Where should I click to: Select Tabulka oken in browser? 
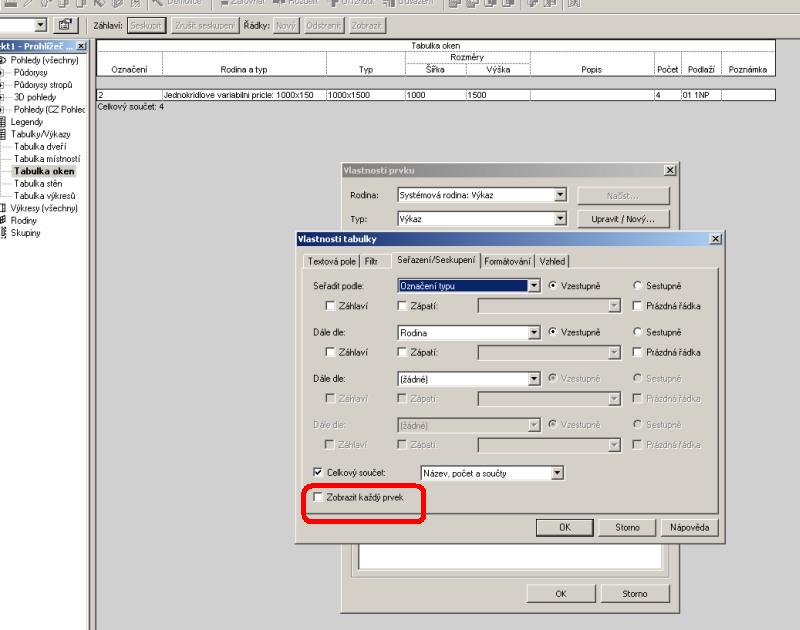[44, 171]
